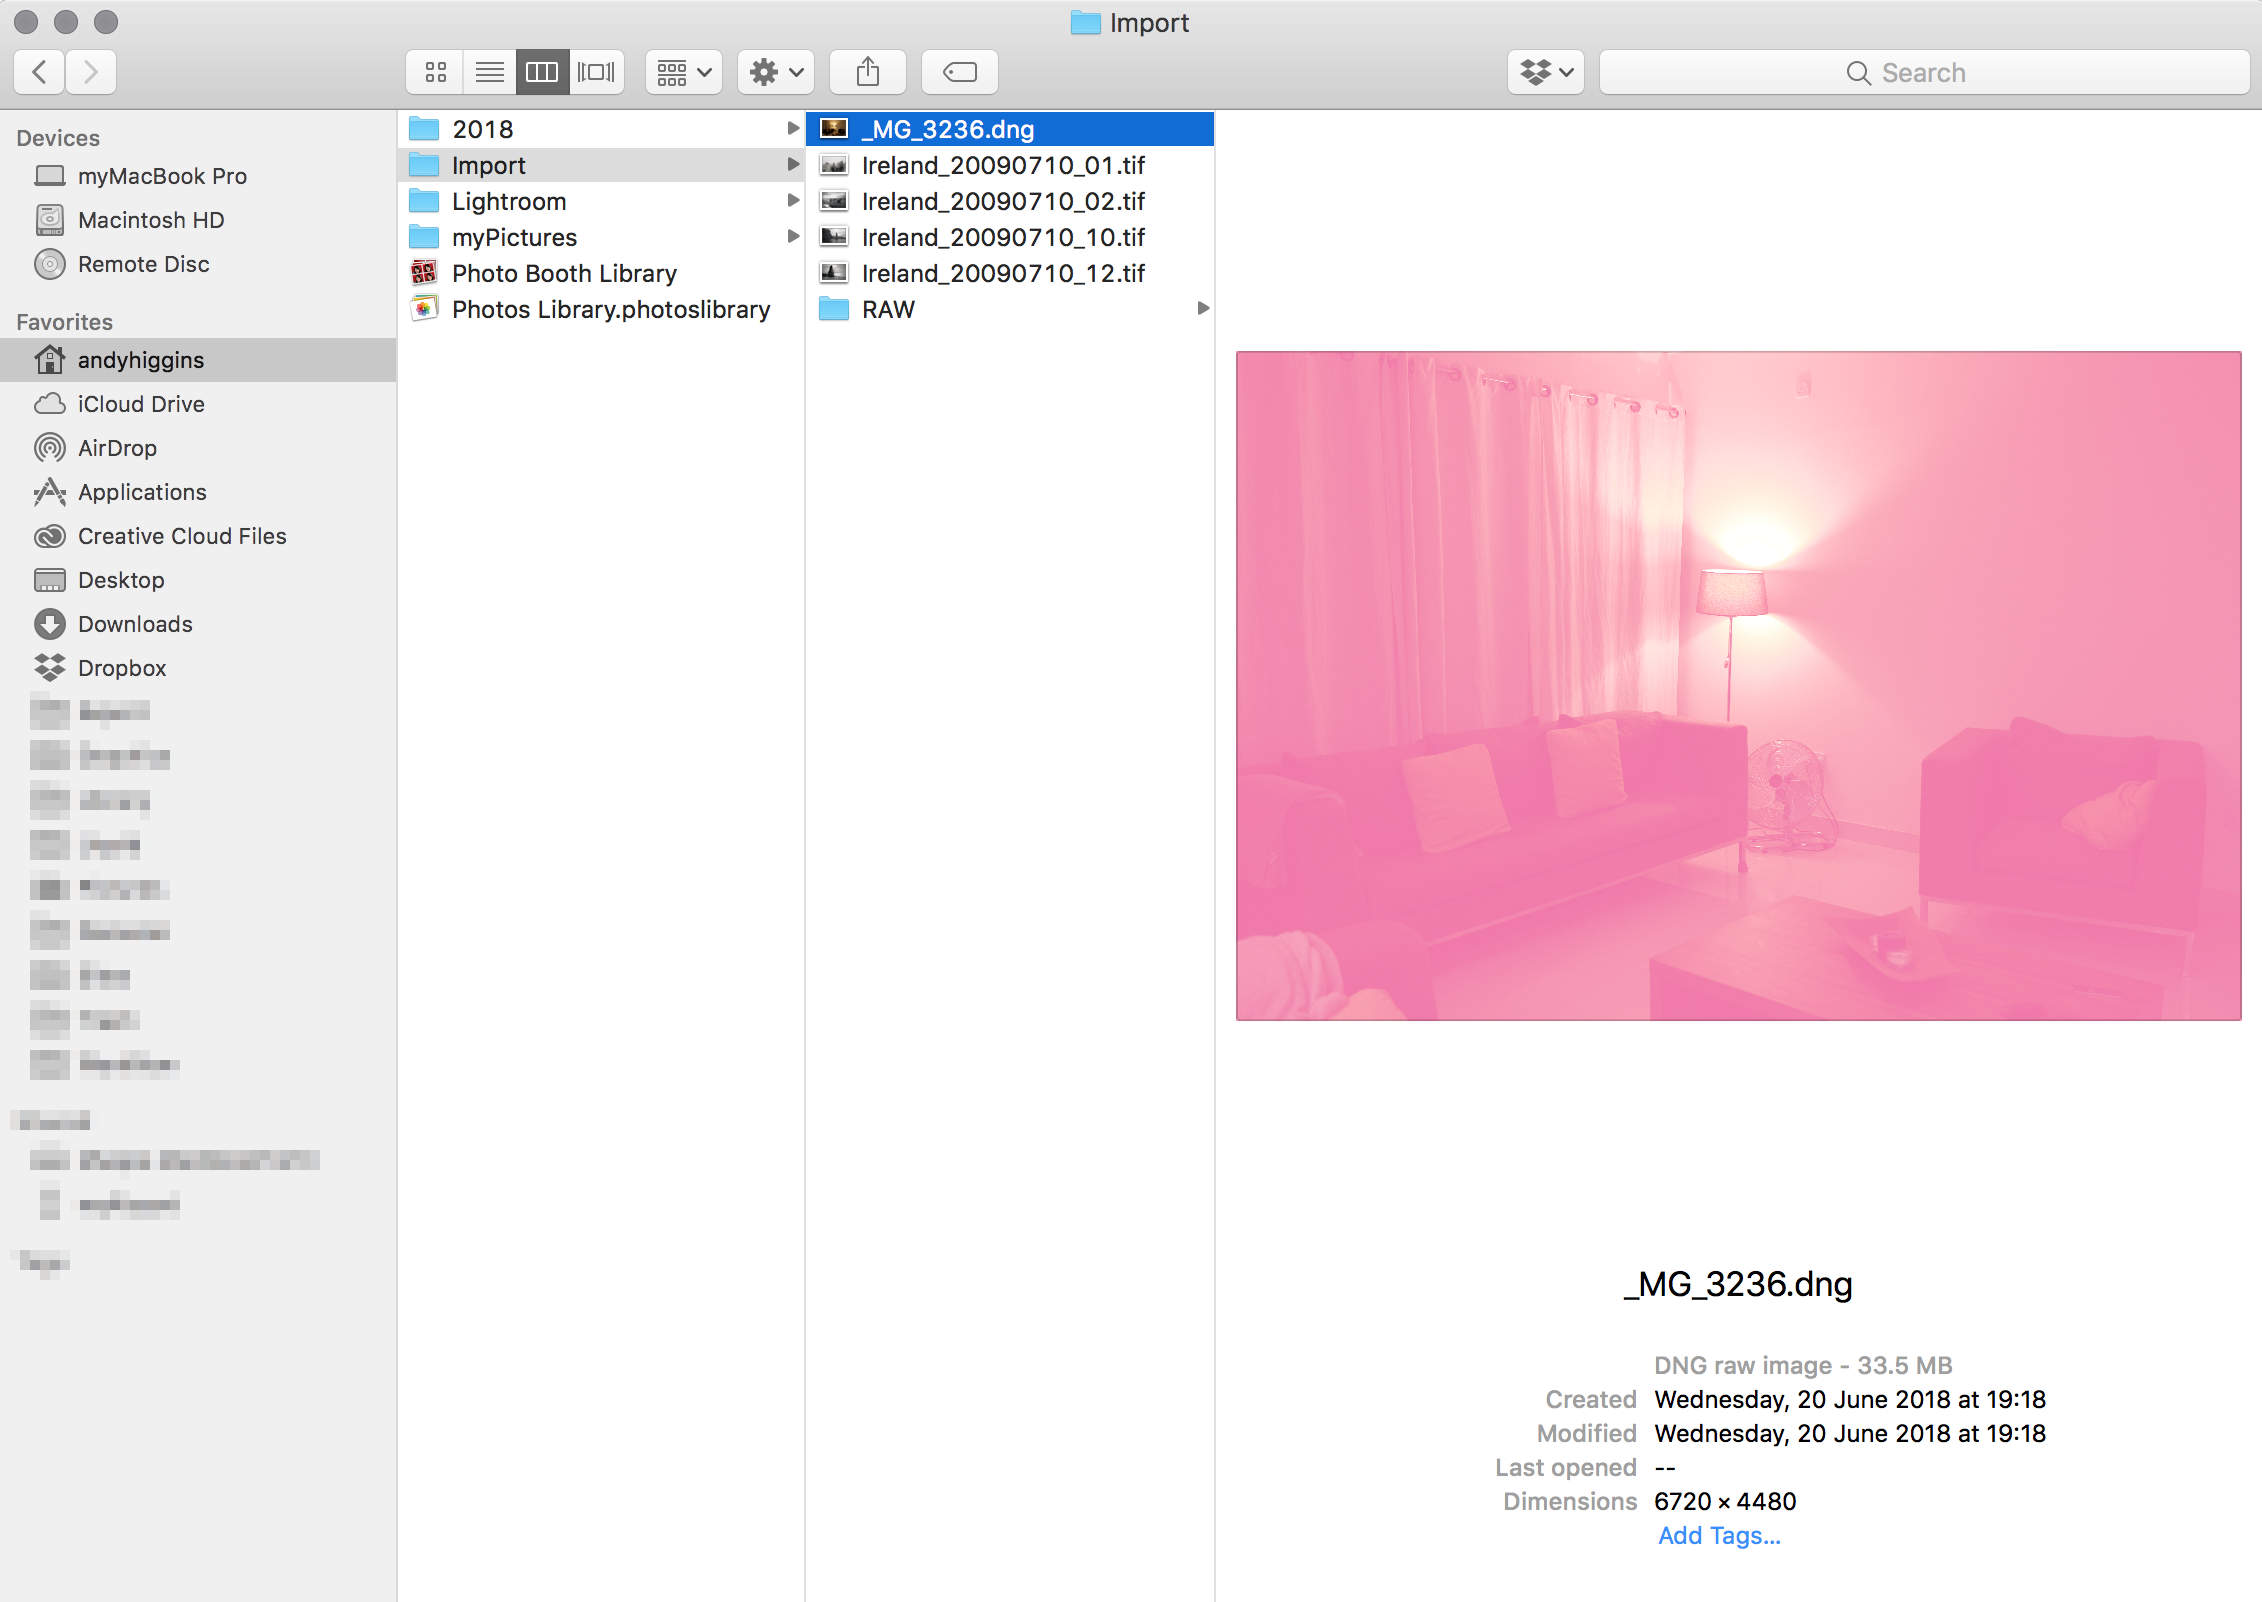Click the pink living room preview image
Screen dimensions: 2262x1602
click(1738, 686)
